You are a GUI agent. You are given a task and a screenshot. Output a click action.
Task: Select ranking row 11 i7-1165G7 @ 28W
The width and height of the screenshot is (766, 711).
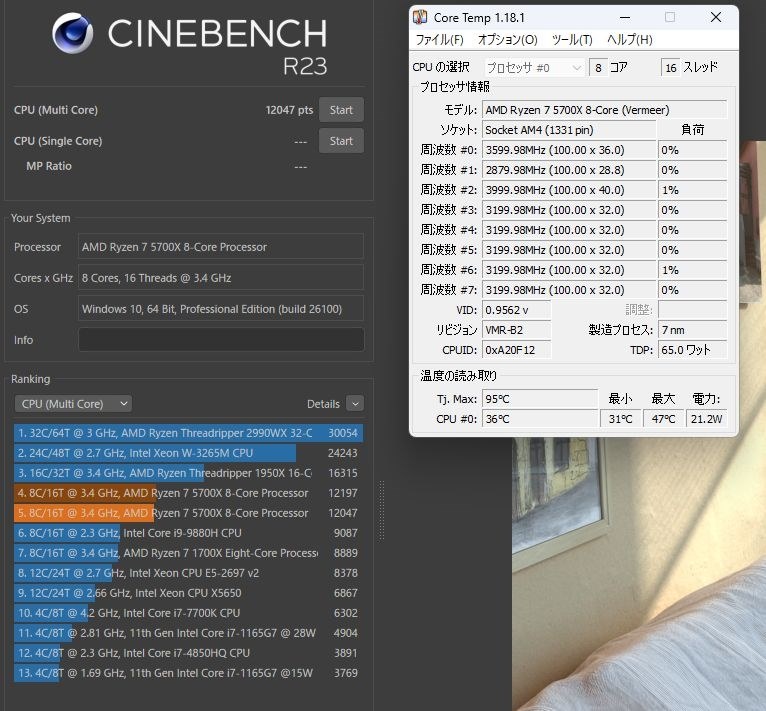click(x=188, y=633)
